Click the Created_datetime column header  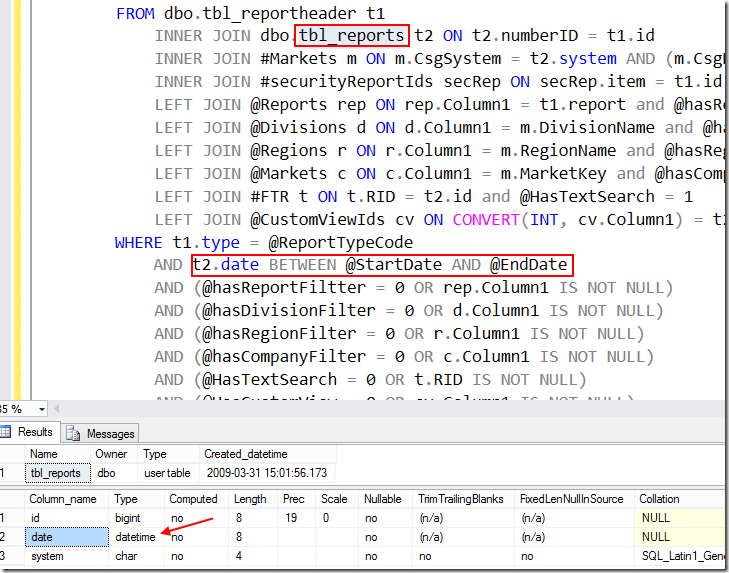[x=268, y=453]
